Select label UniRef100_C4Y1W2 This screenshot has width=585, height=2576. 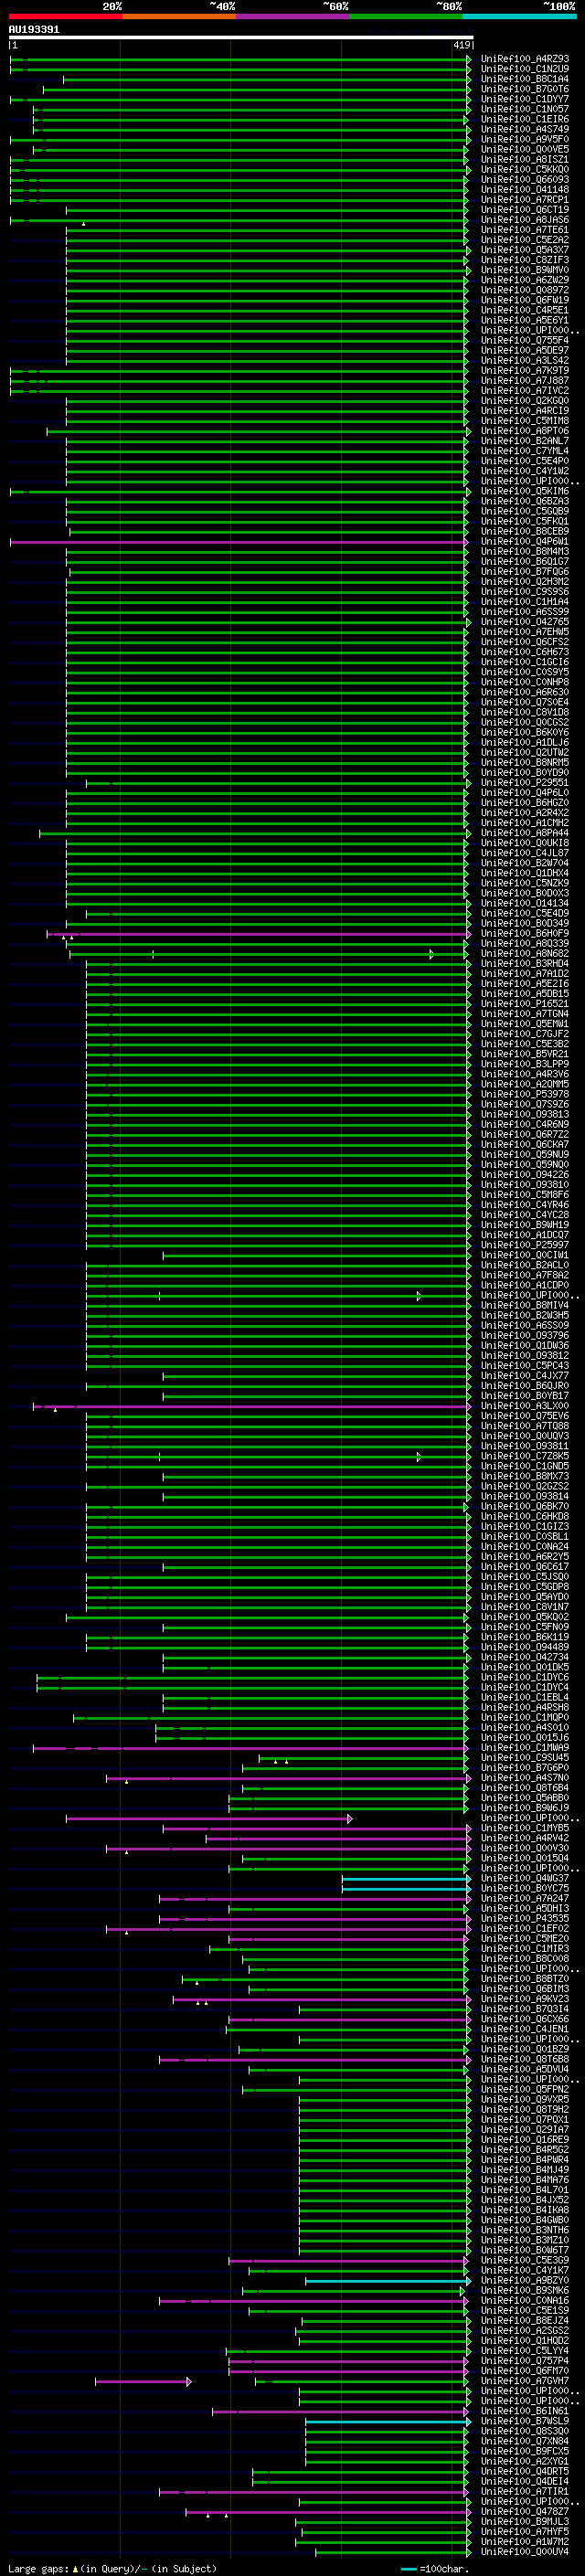525,471
